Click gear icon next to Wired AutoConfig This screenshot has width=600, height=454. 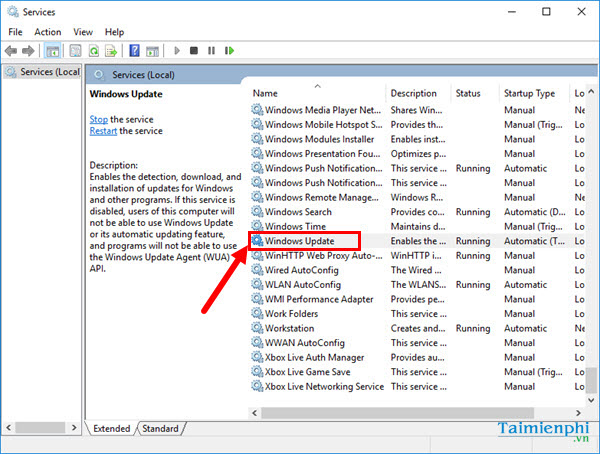coord(257,270)
